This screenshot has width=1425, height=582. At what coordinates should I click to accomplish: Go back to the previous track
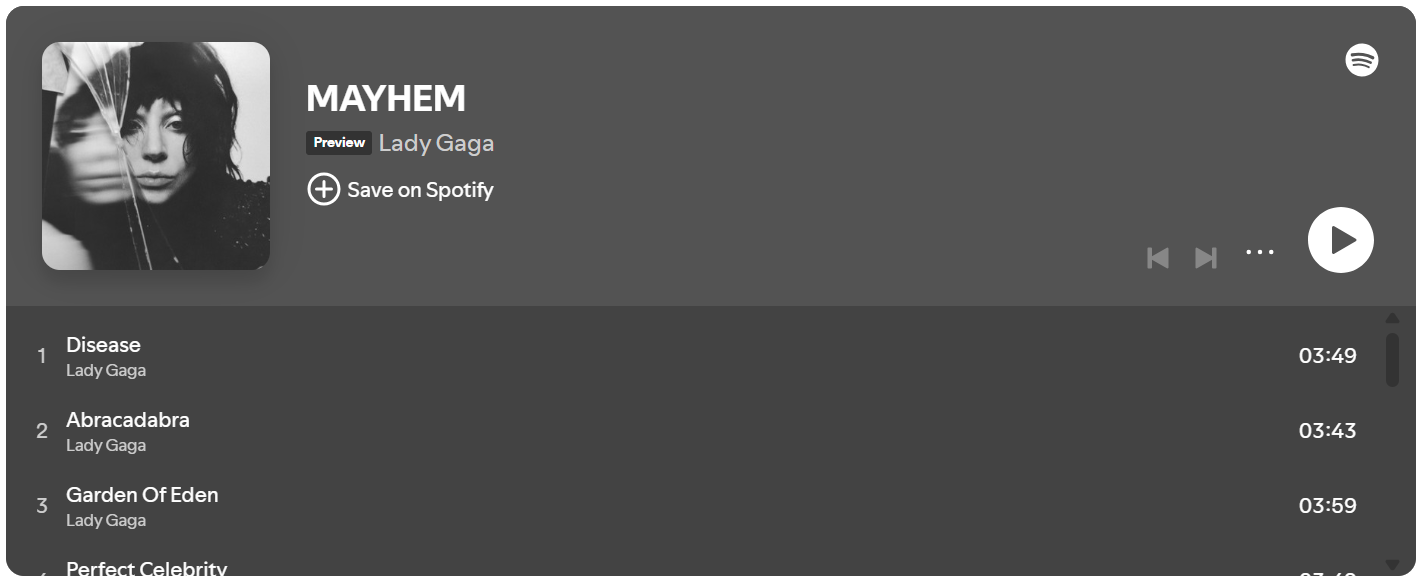click(1158, 258)
